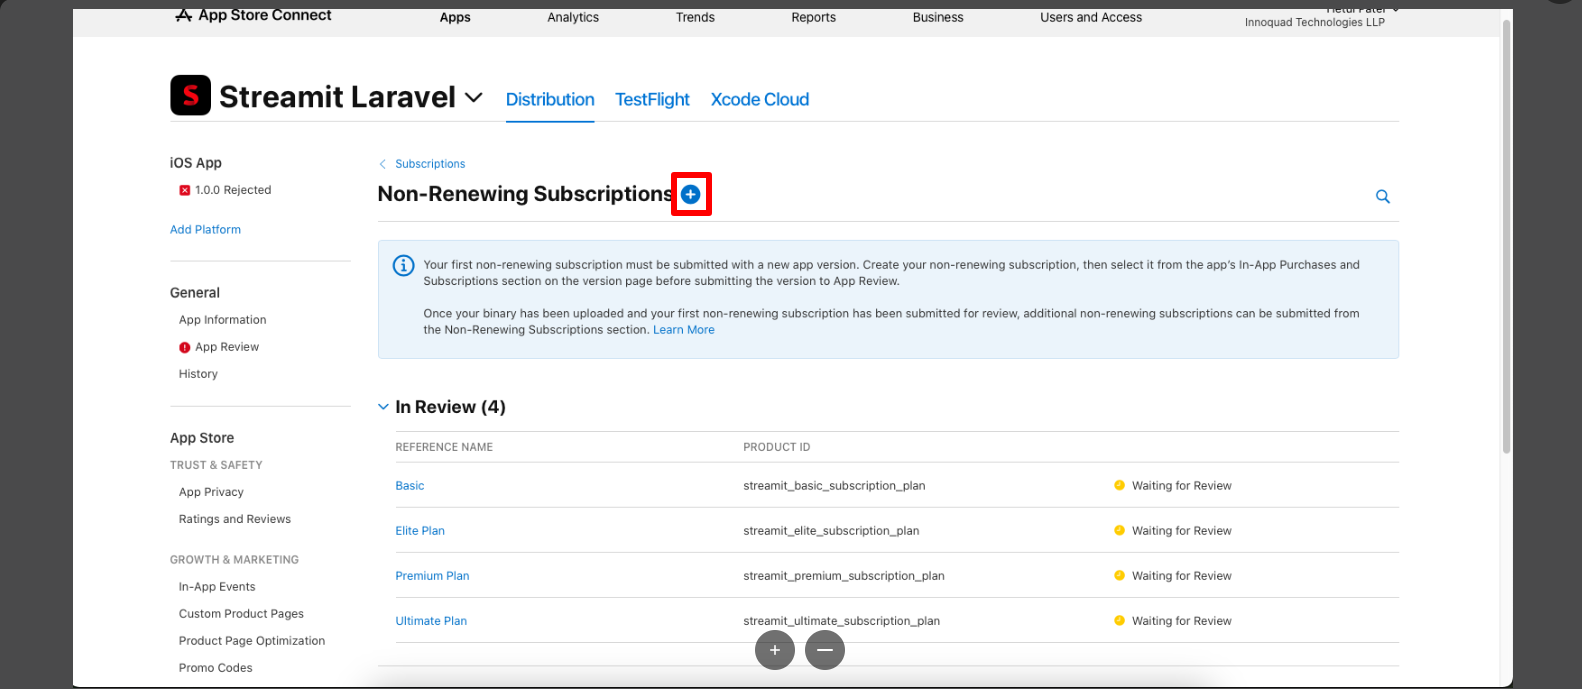Image resolution: width=1582 pixels, height=689 pixels.
Task: Open the Ultimate Plan subscription
Action: click(431, 621)
